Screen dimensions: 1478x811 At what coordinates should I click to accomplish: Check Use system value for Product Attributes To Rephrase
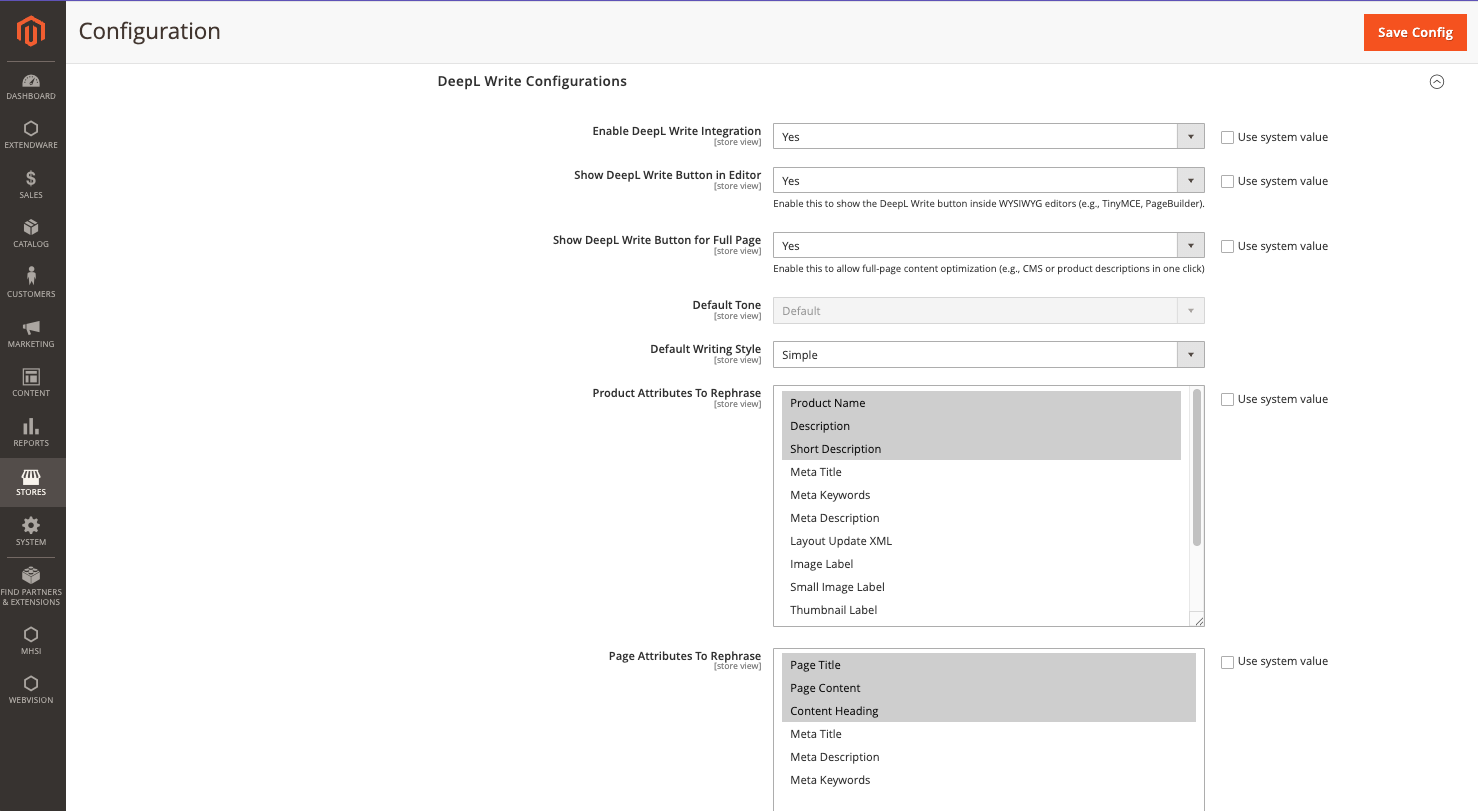coord(1227,399)
